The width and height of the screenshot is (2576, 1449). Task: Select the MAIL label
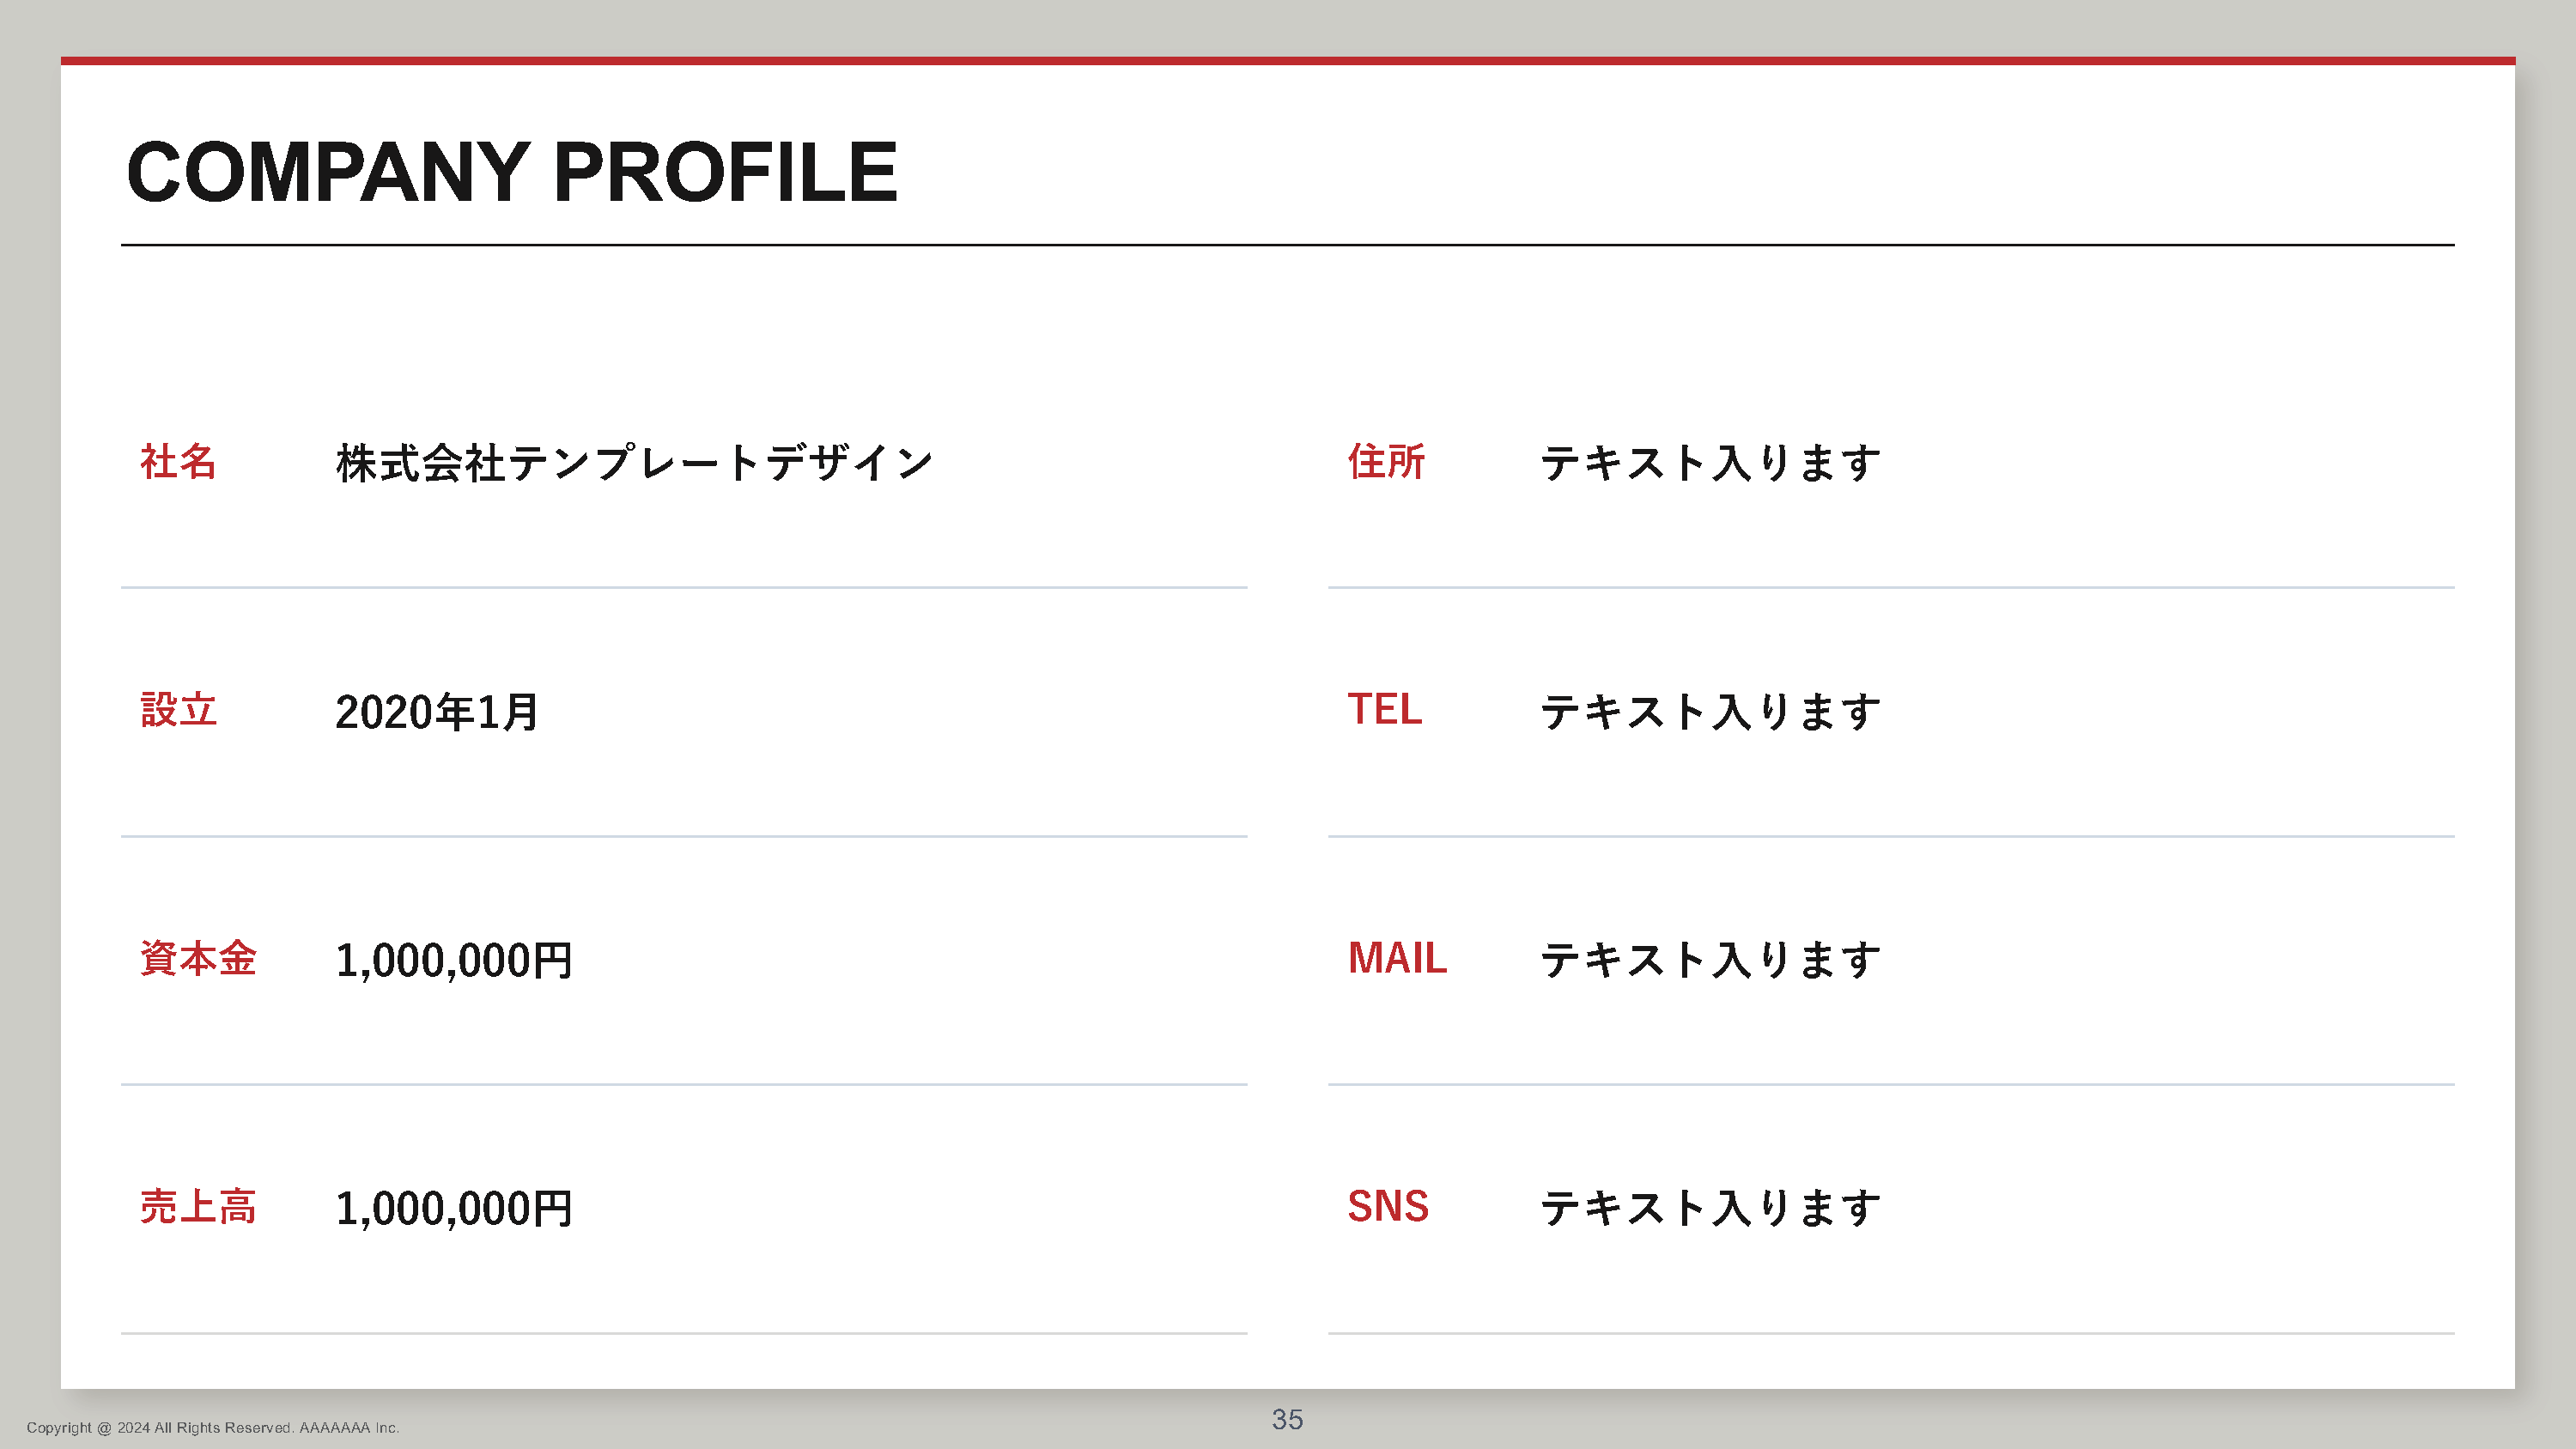1397,958
